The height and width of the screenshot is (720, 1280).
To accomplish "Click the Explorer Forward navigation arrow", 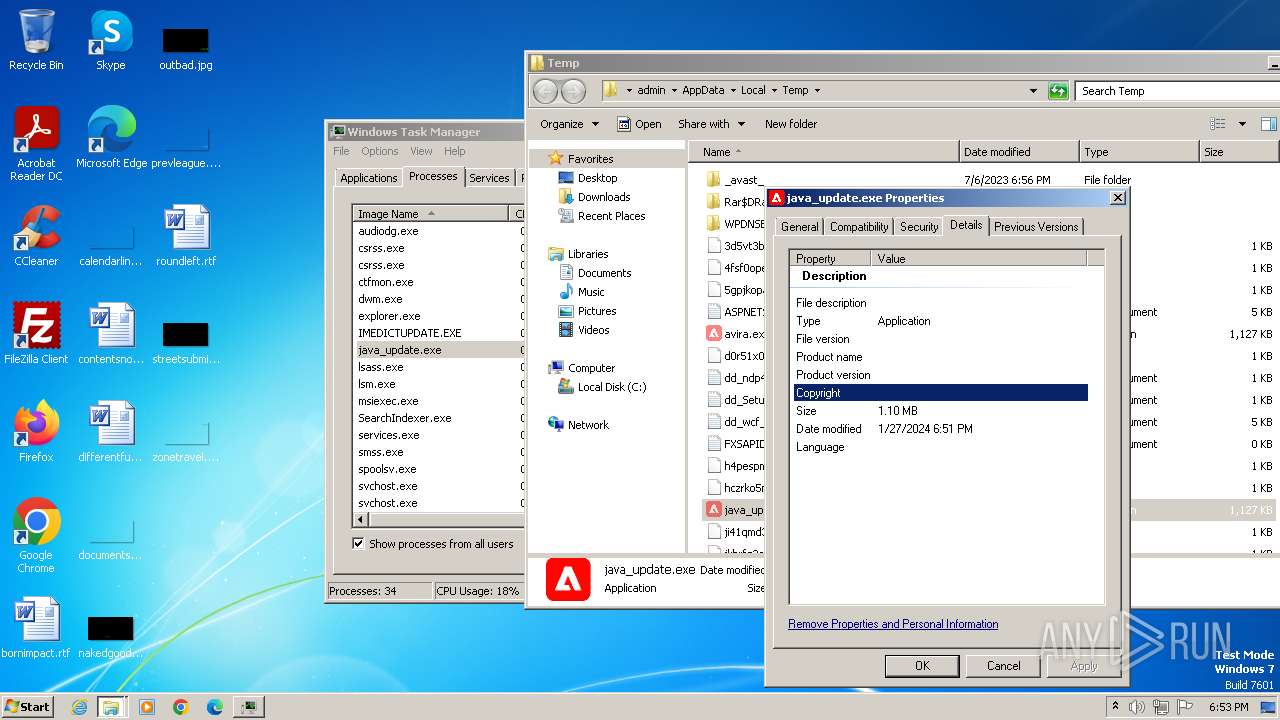I will tap(573, 91).
